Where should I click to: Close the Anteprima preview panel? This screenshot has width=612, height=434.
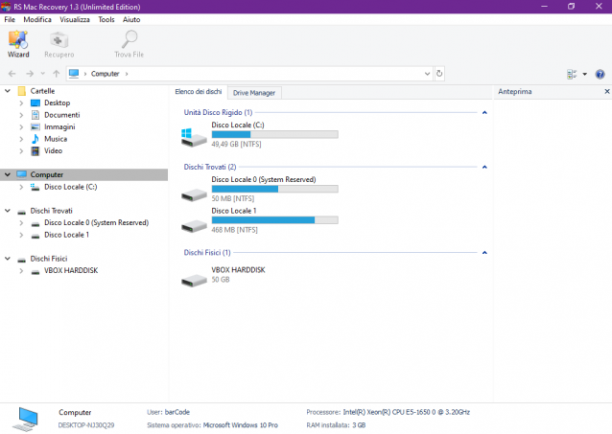607,91
